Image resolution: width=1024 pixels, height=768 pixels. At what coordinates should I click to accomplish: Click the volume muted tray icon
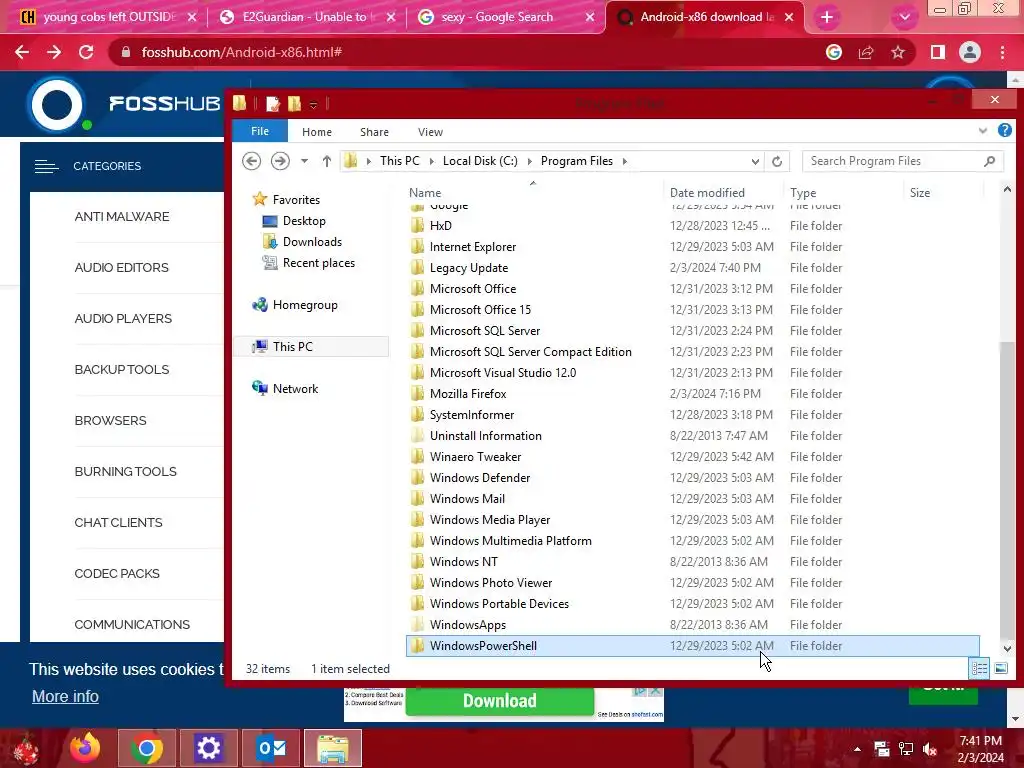(930, 749)
